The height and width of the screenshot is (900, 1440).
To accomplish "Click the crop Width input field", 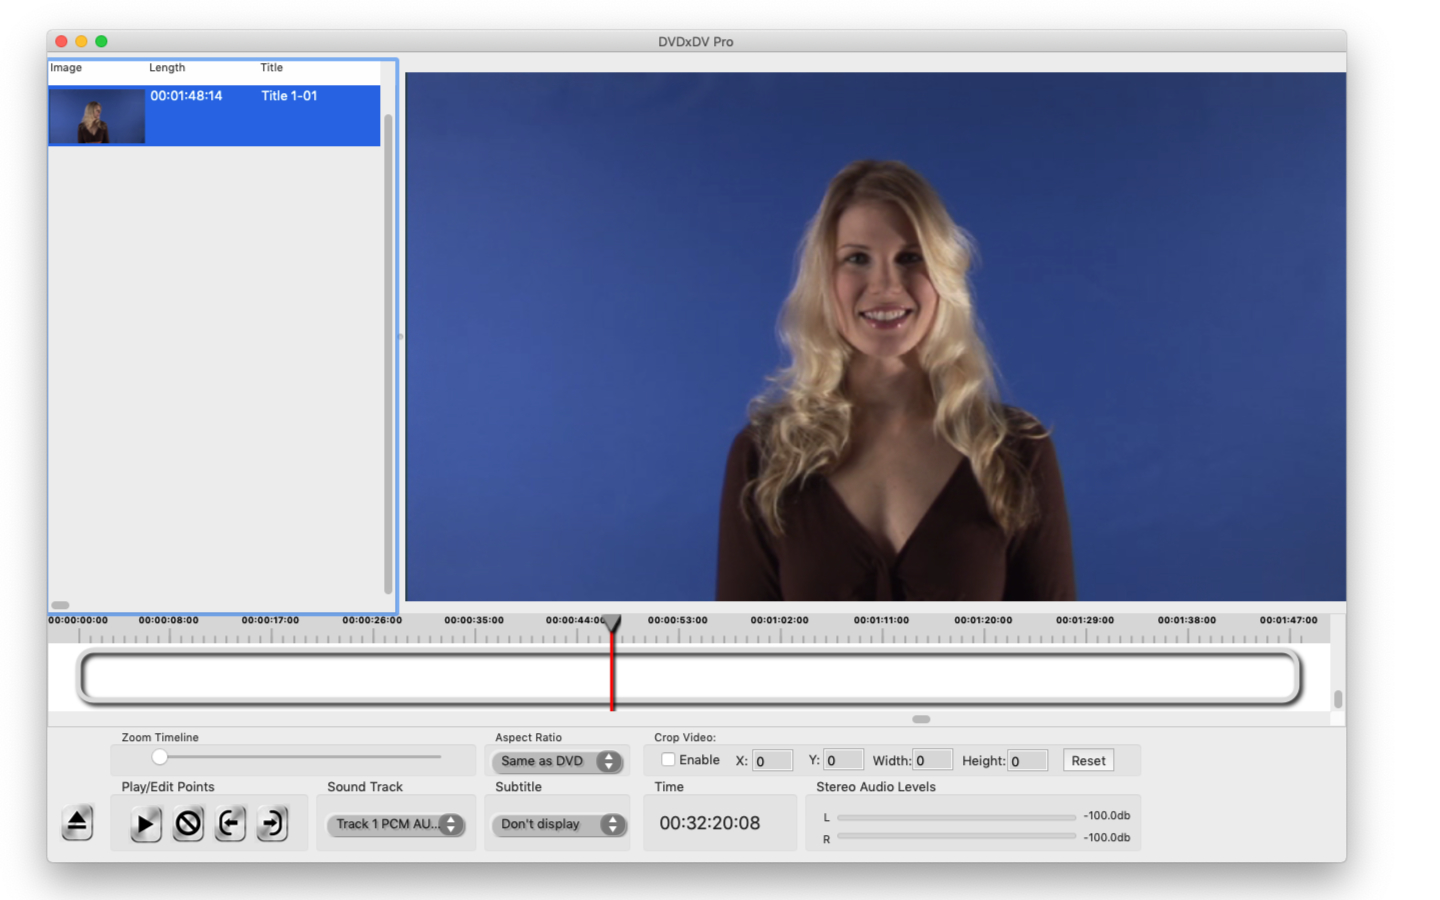I will coord(932,761).
